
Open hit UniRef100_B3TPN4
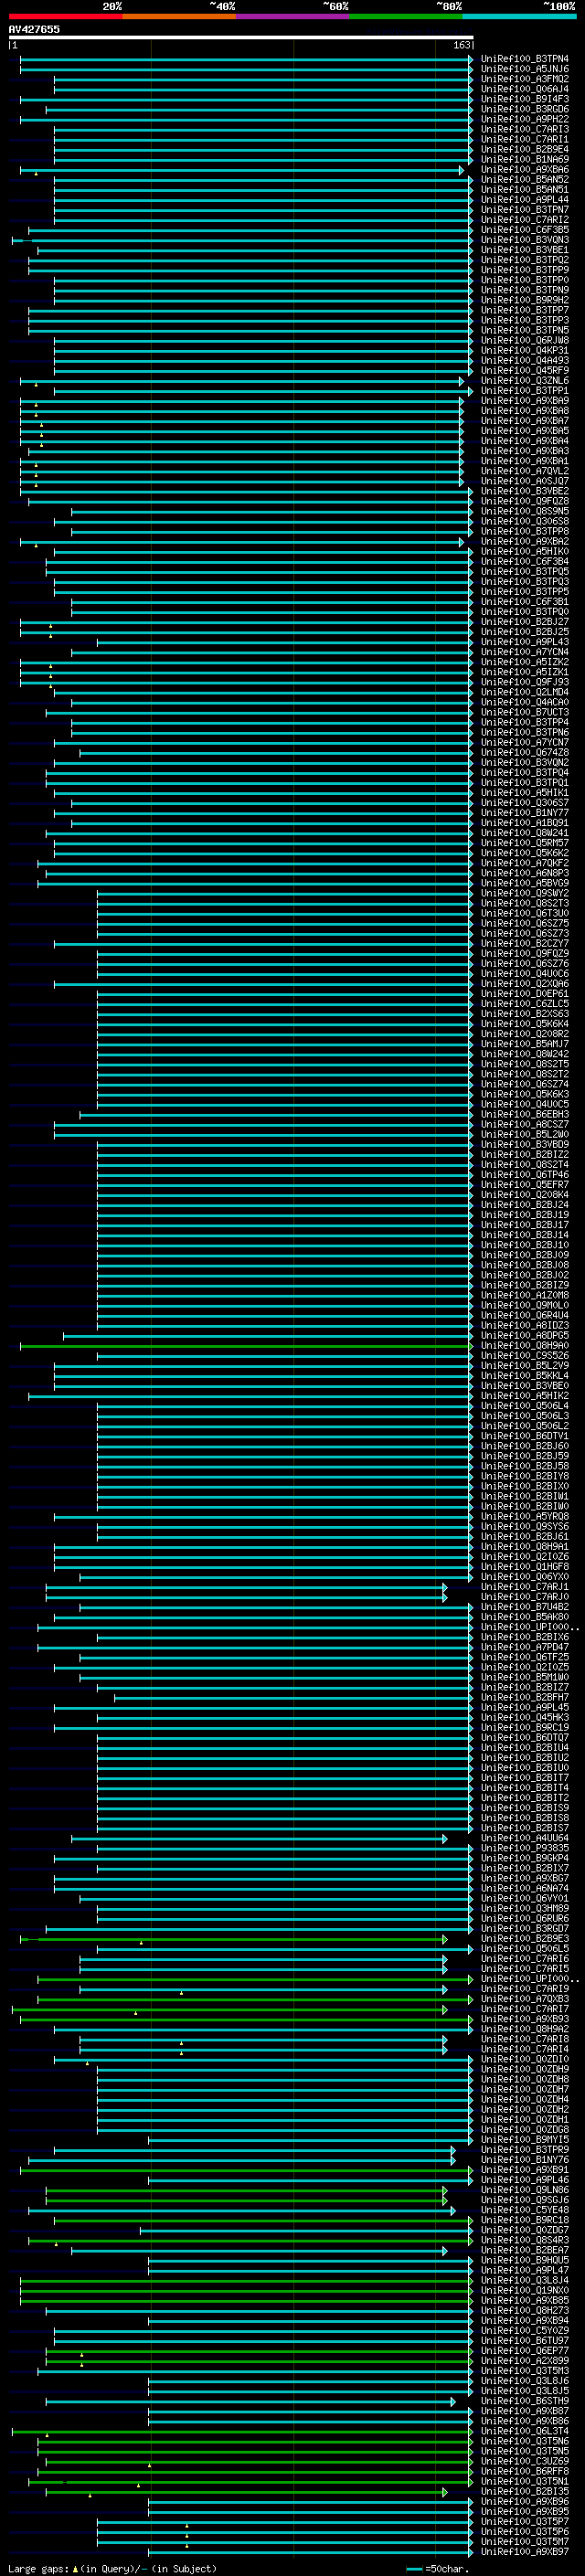pos(524,59)
